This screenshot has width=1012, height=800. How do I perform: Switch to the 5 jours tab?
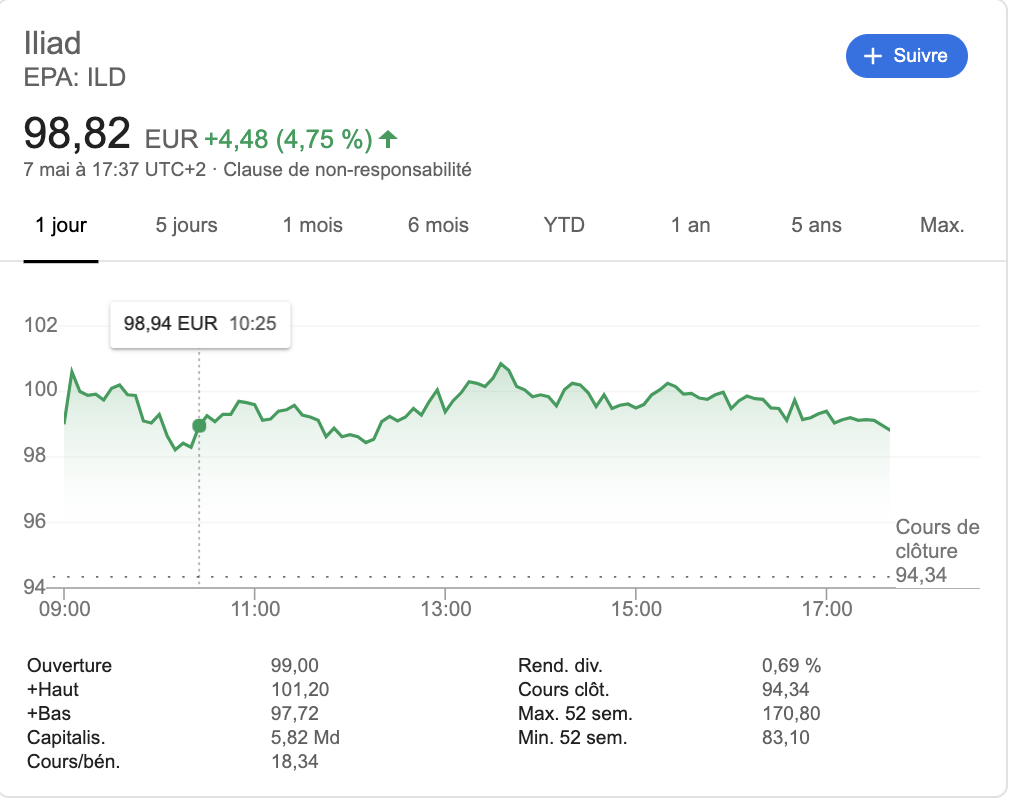pyautogui.click(x=187, y=225)
